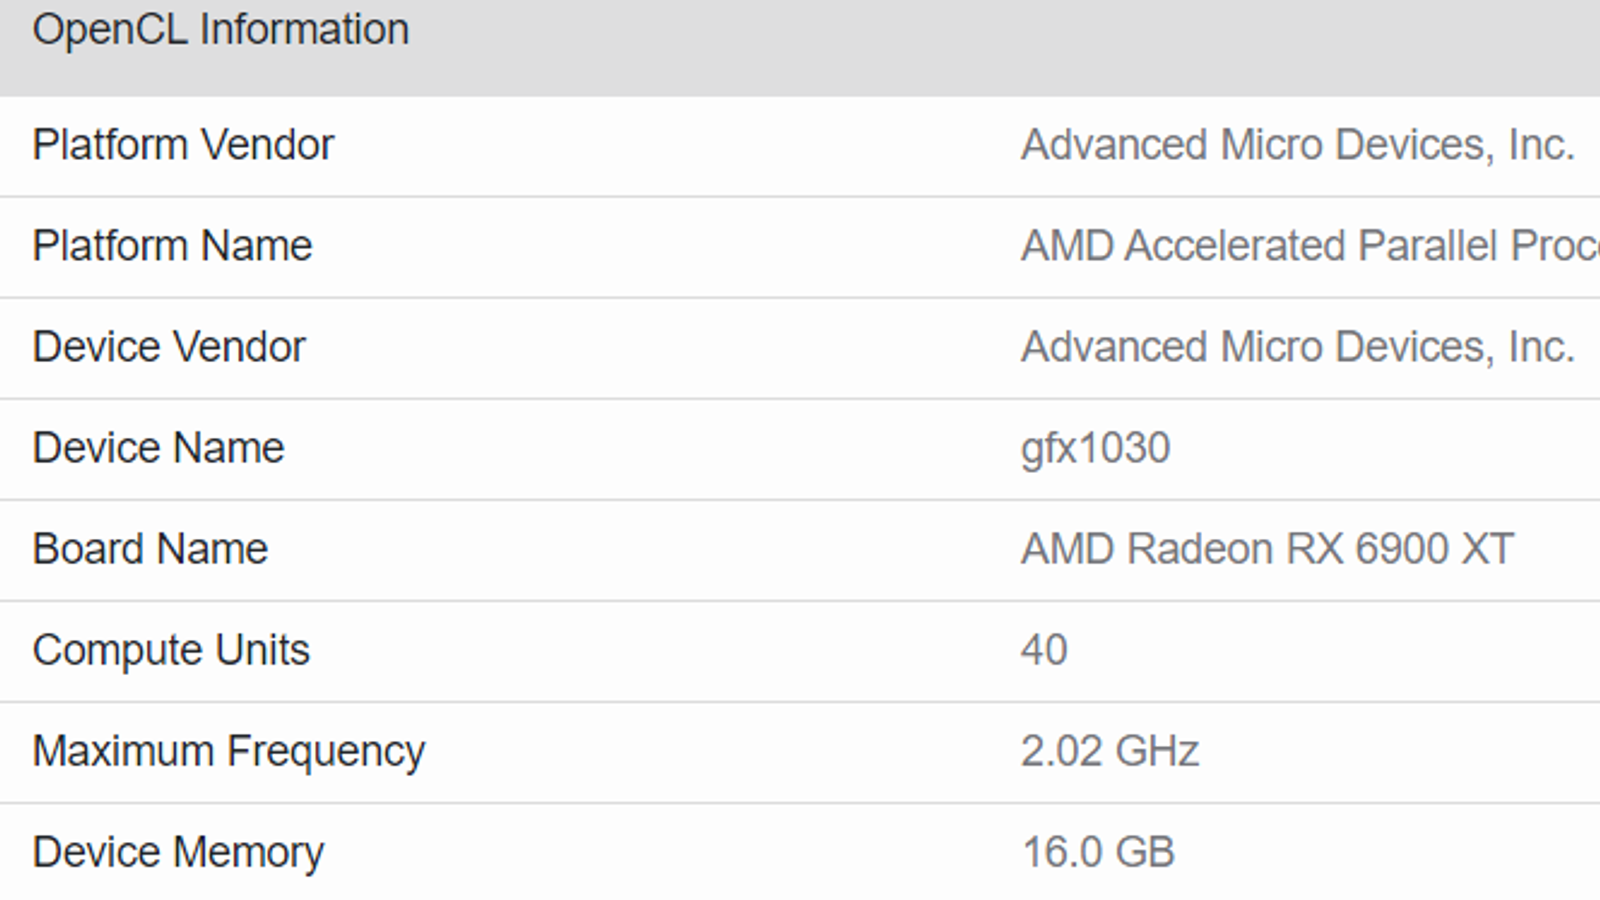Screen dimensions: 1600x900
Task: Select Advanced Micro Devices value in Device Vendor row
Action: (x=1297, y=347)
